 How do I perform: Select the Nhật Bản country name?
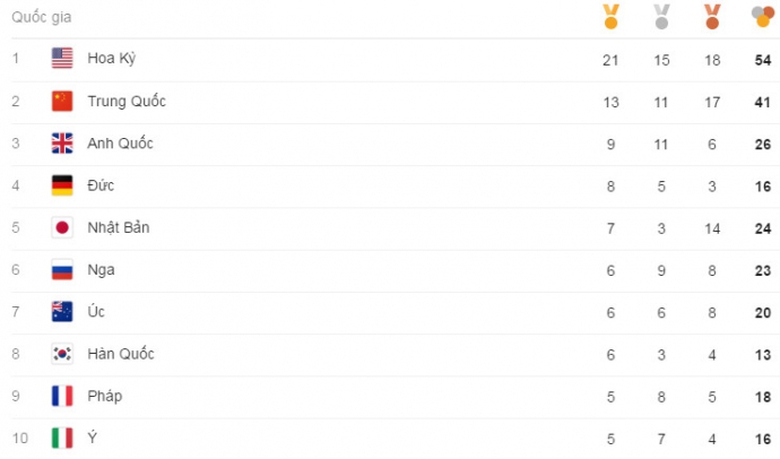pyautogui.click(x=118, y=228)
